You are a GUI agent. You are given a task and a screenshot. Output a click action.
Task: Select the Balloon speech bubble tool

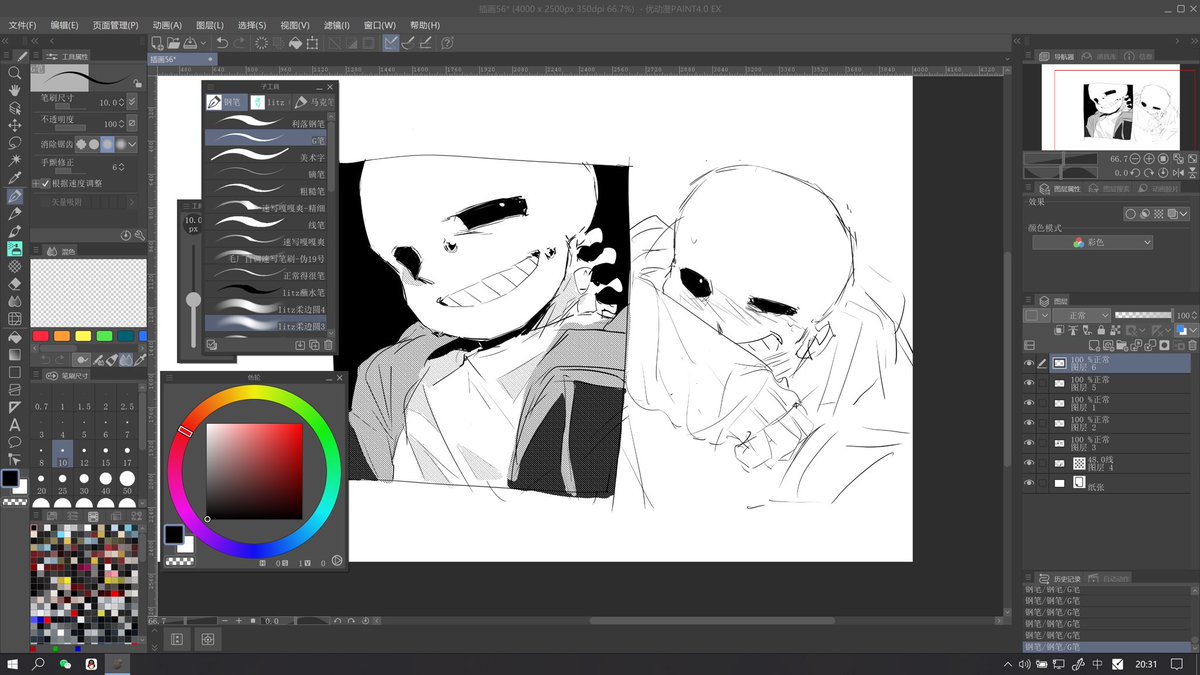click(x=14, y=442)
